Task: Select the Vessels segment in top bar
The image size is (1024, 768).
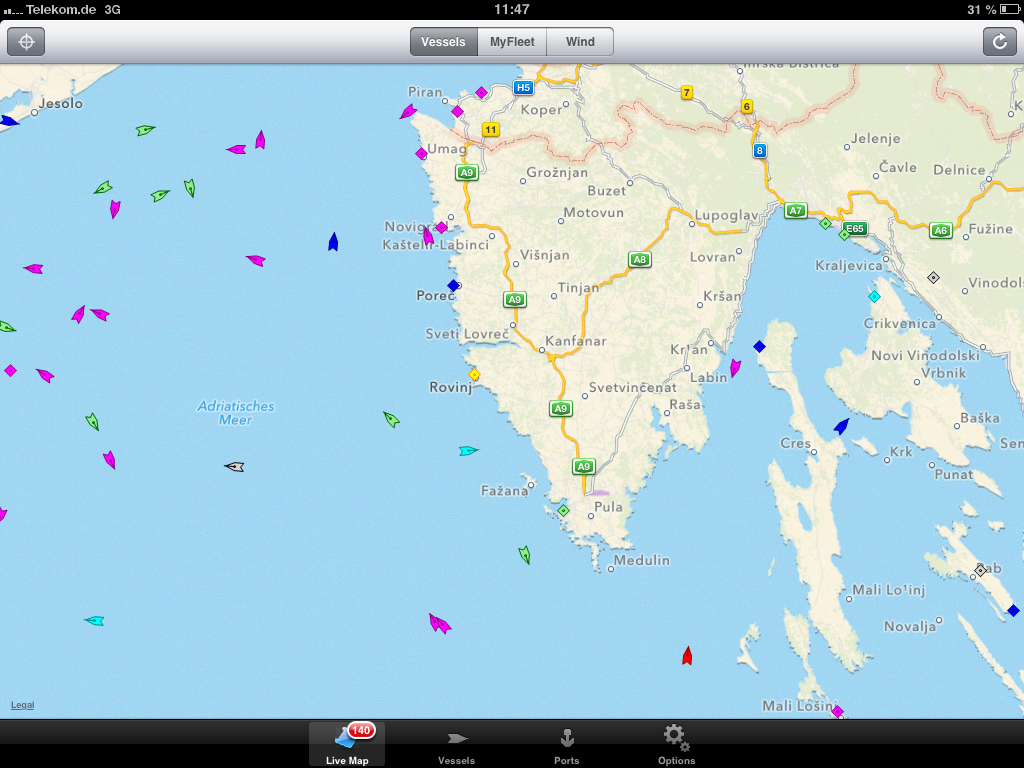Action: tap(443, 42)
